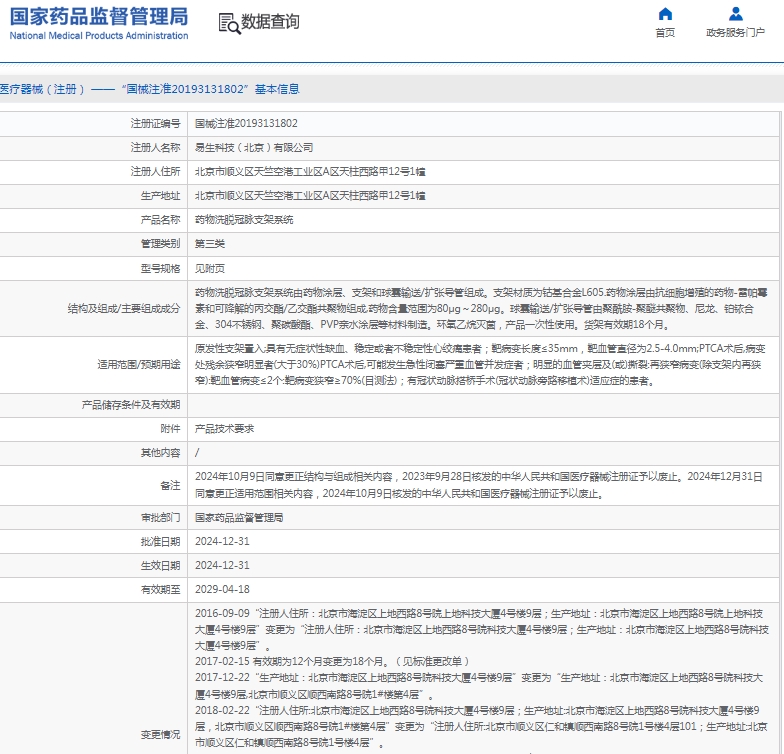The height and width of the screenshot is (754, 784).
Task: Open the 产品技术要求 attachment
Action: pos(224,428)
